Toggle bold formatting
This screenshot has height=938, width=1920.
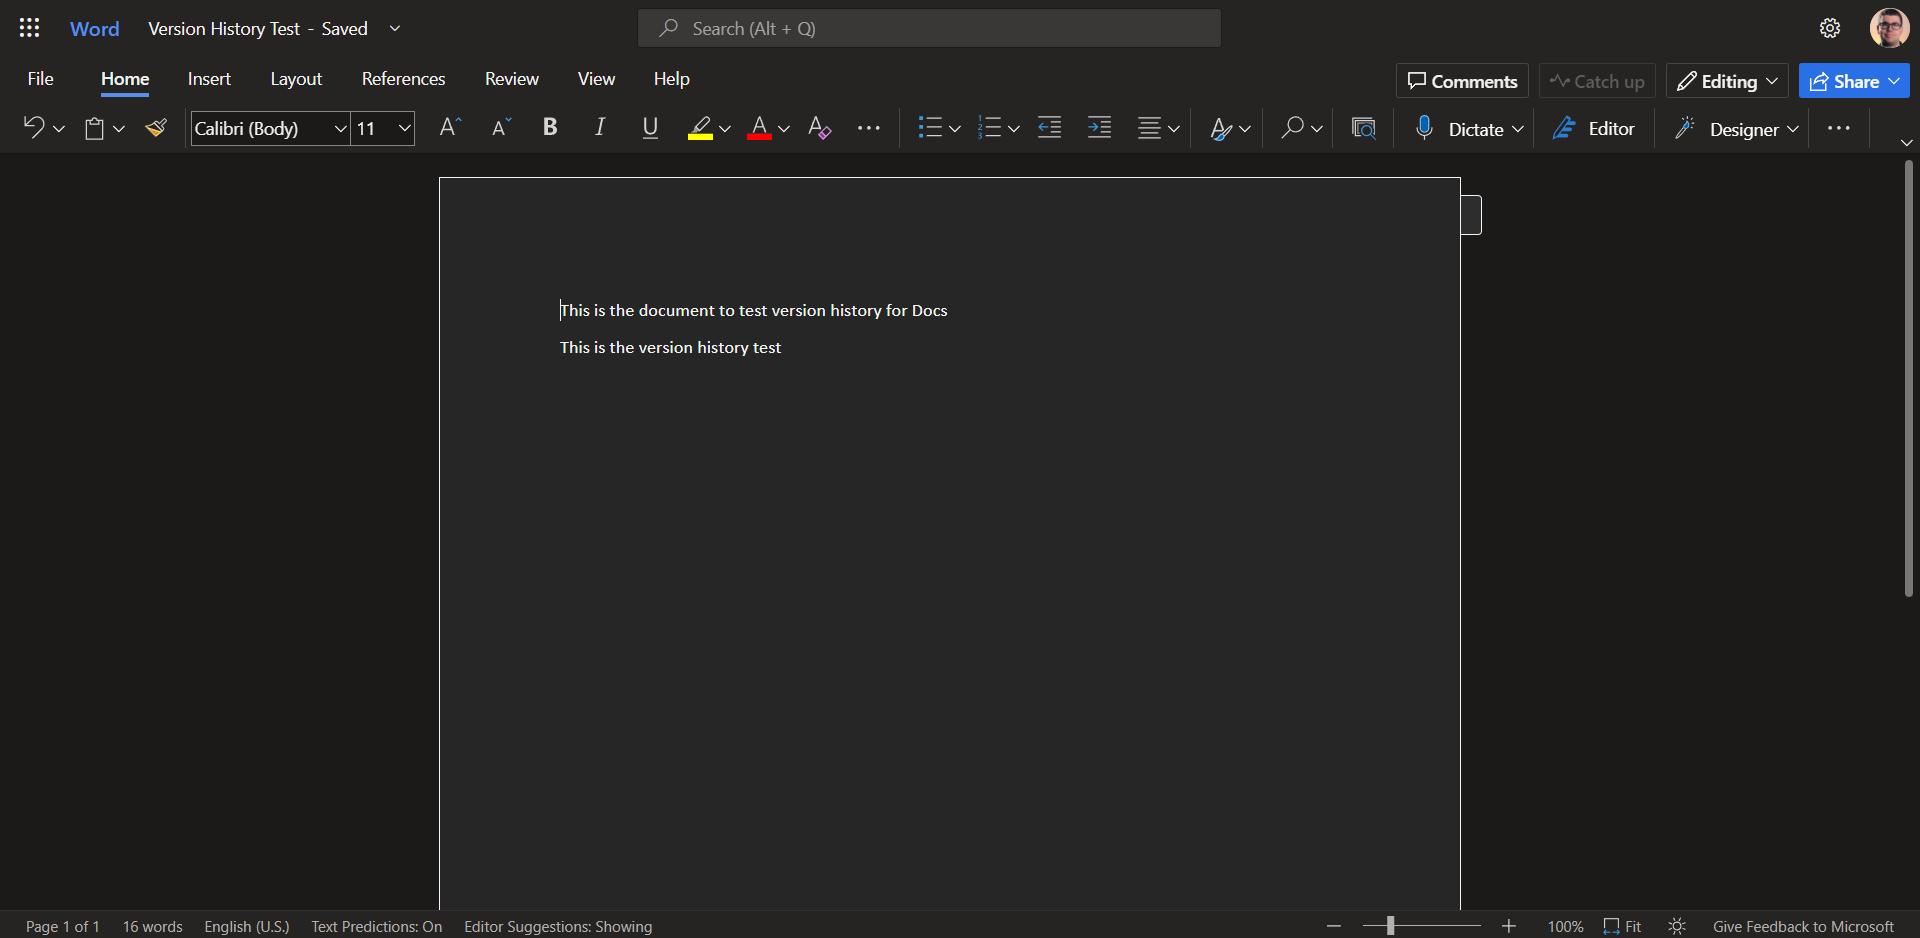click(550, 128)
